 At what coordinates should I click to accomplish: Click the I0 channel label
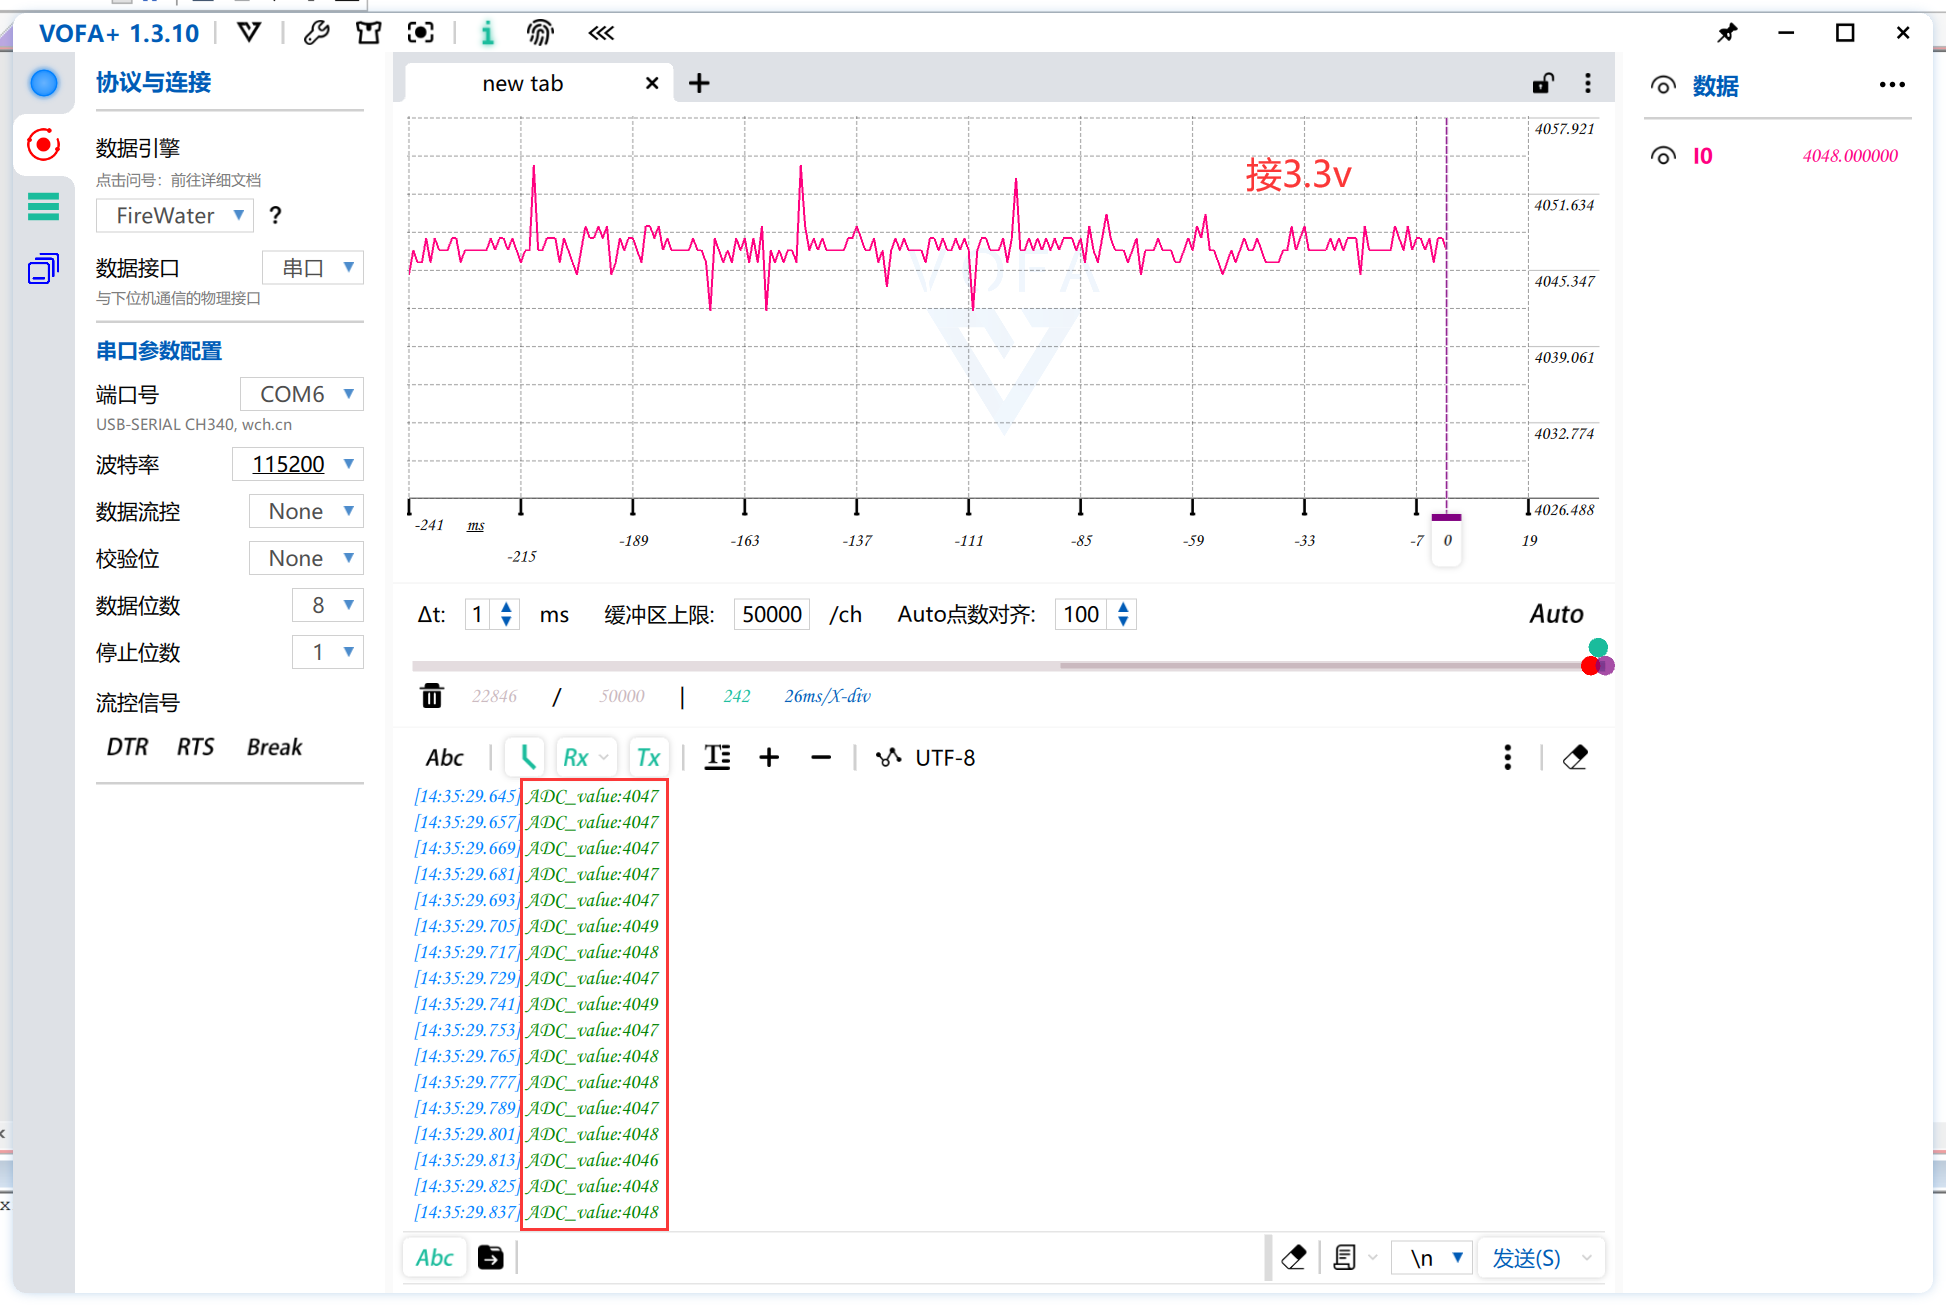pyautogui.click(x=1702, y=156)
